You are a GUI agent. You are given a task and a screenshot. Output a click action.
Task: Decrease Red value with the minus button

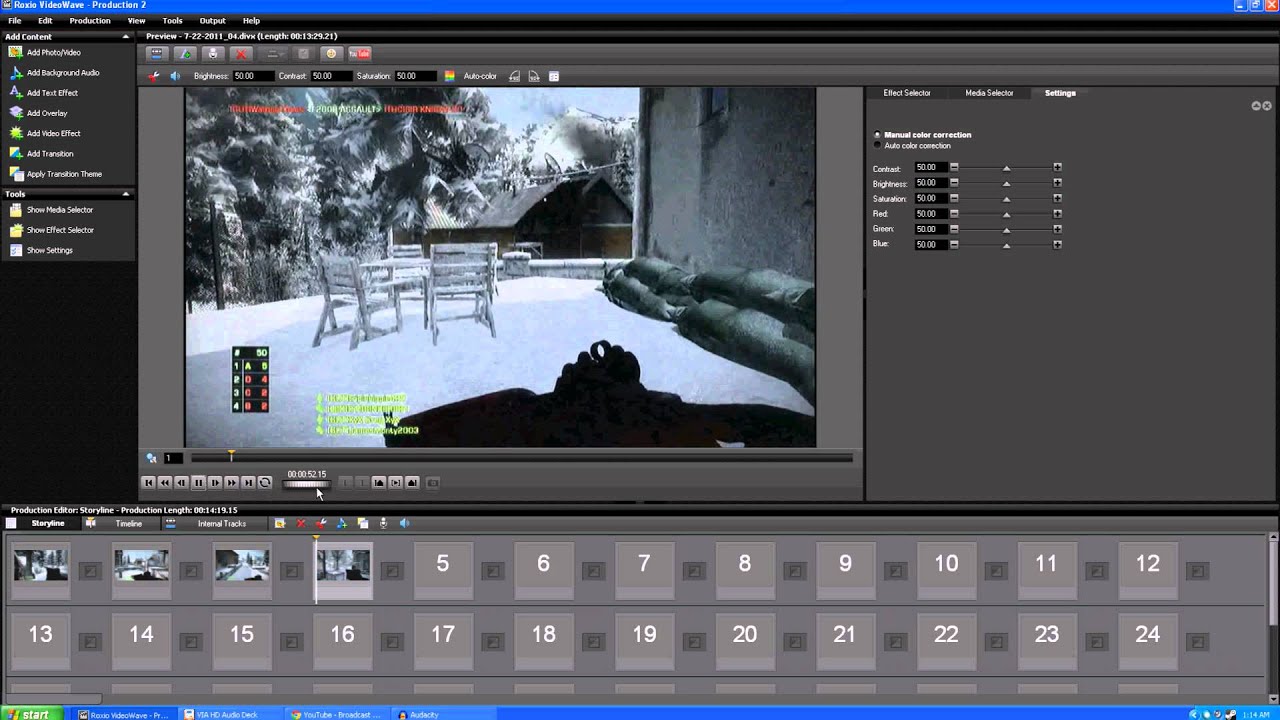[954, 214]
